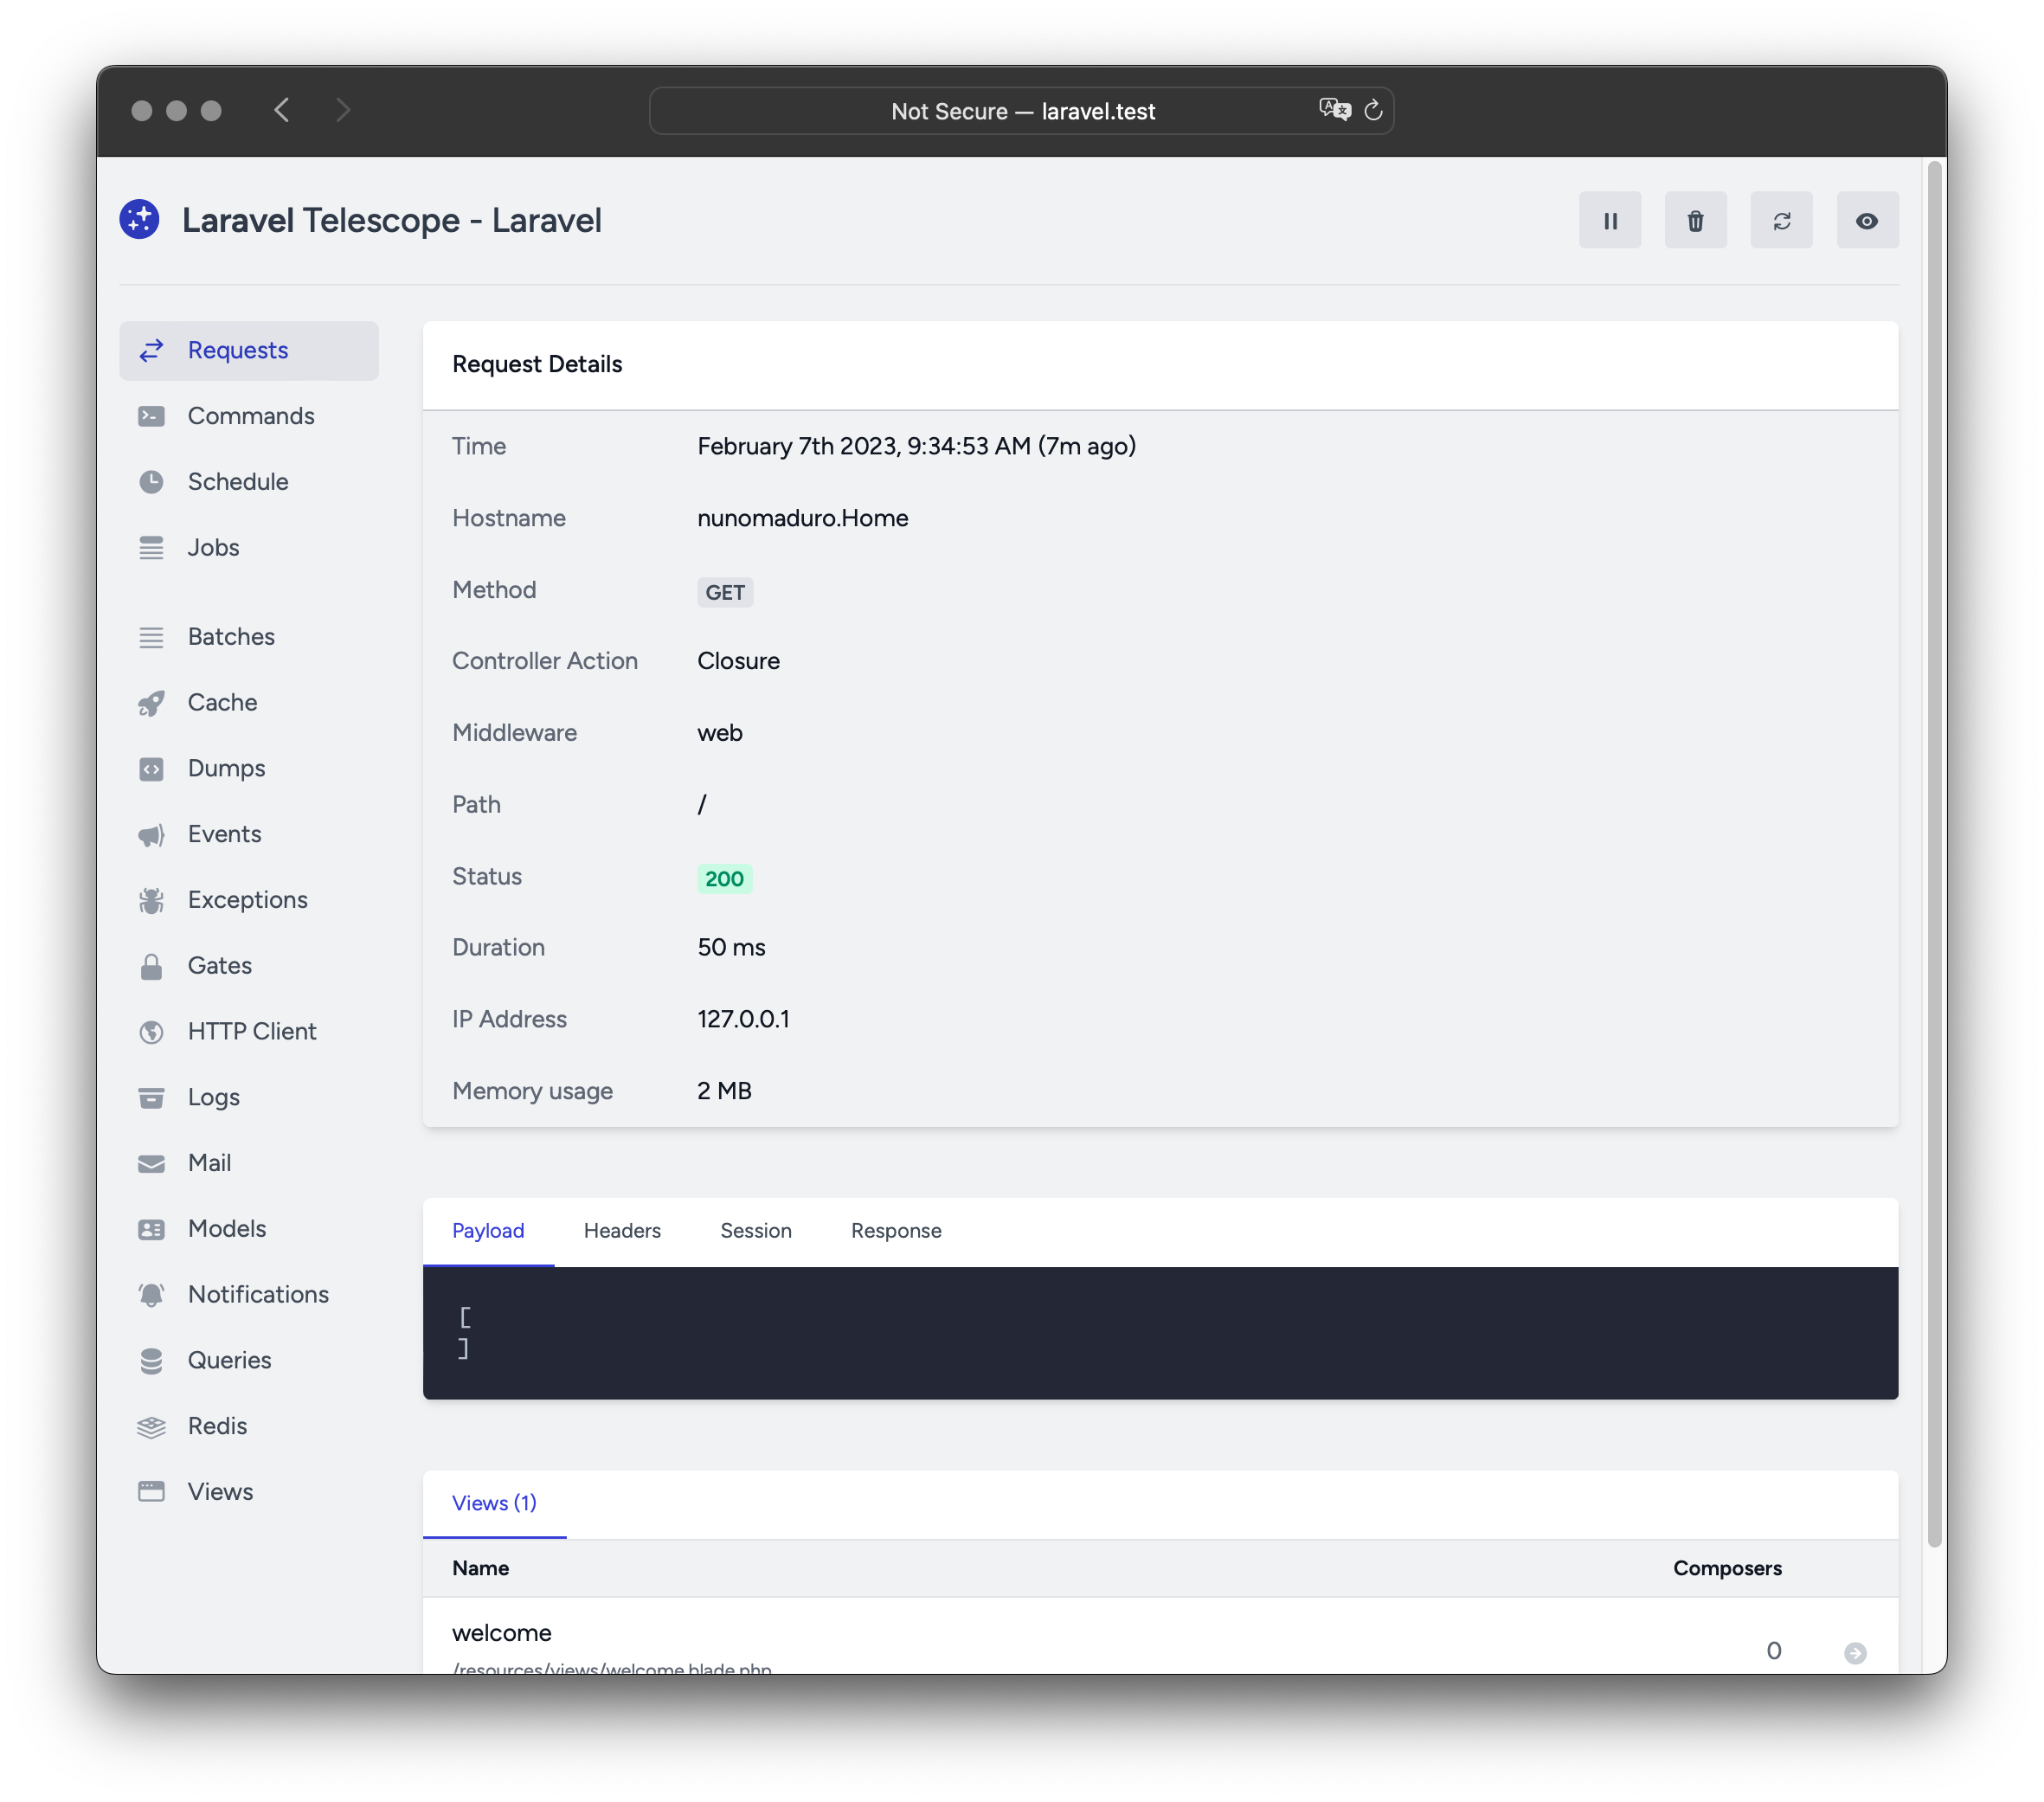Select the Session tab

tap(753, 1230)
